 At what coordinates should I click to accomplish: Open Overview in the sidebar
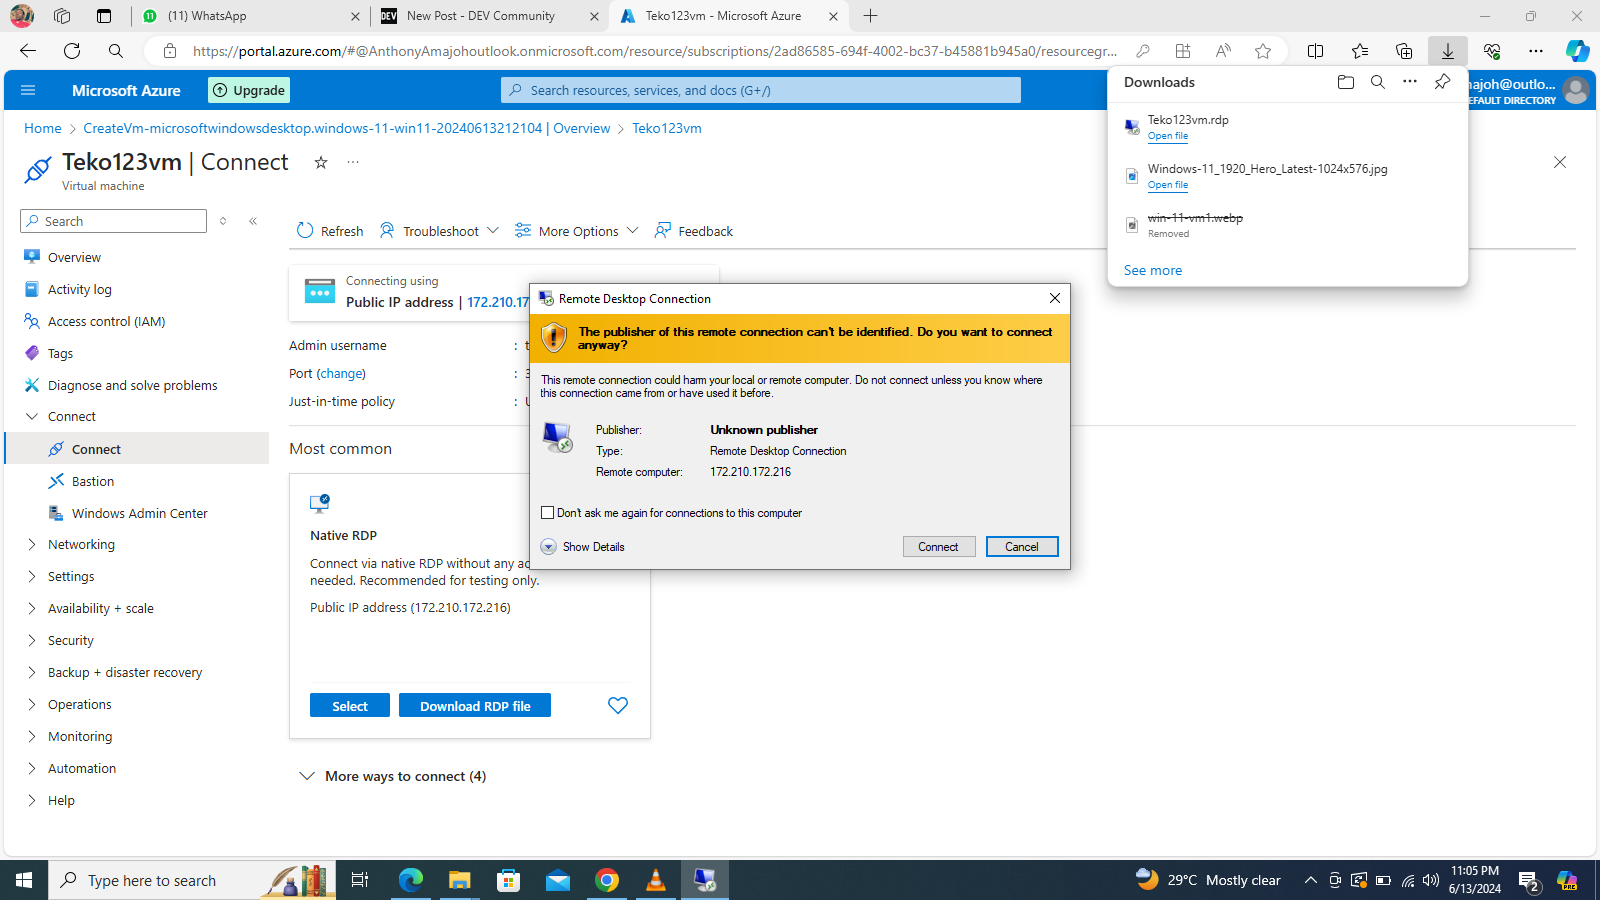[x=74, y=257]
